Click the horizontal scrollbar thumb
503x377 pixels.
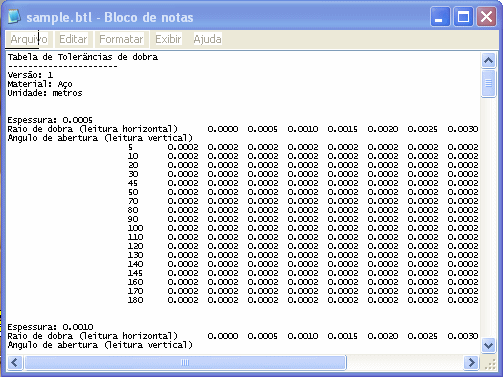click(185, 362)
